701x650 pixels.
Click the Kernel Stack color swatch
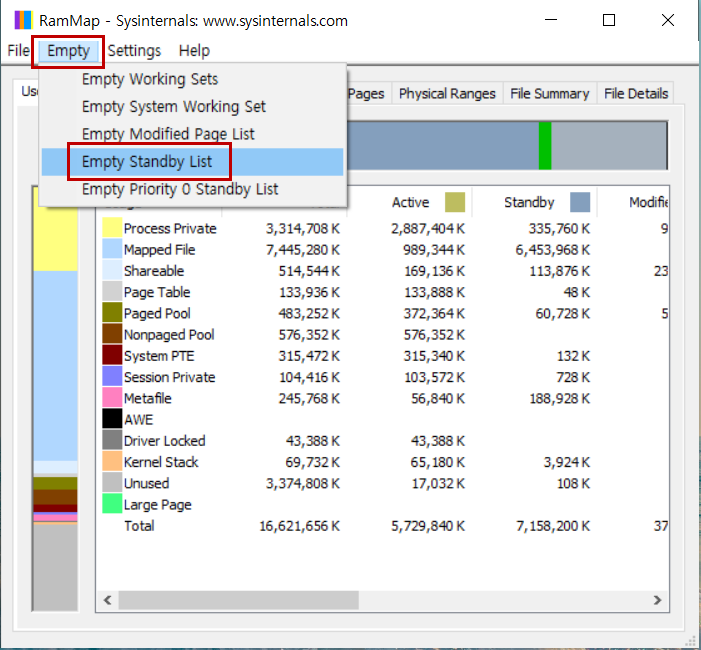(x=112, y=461)
